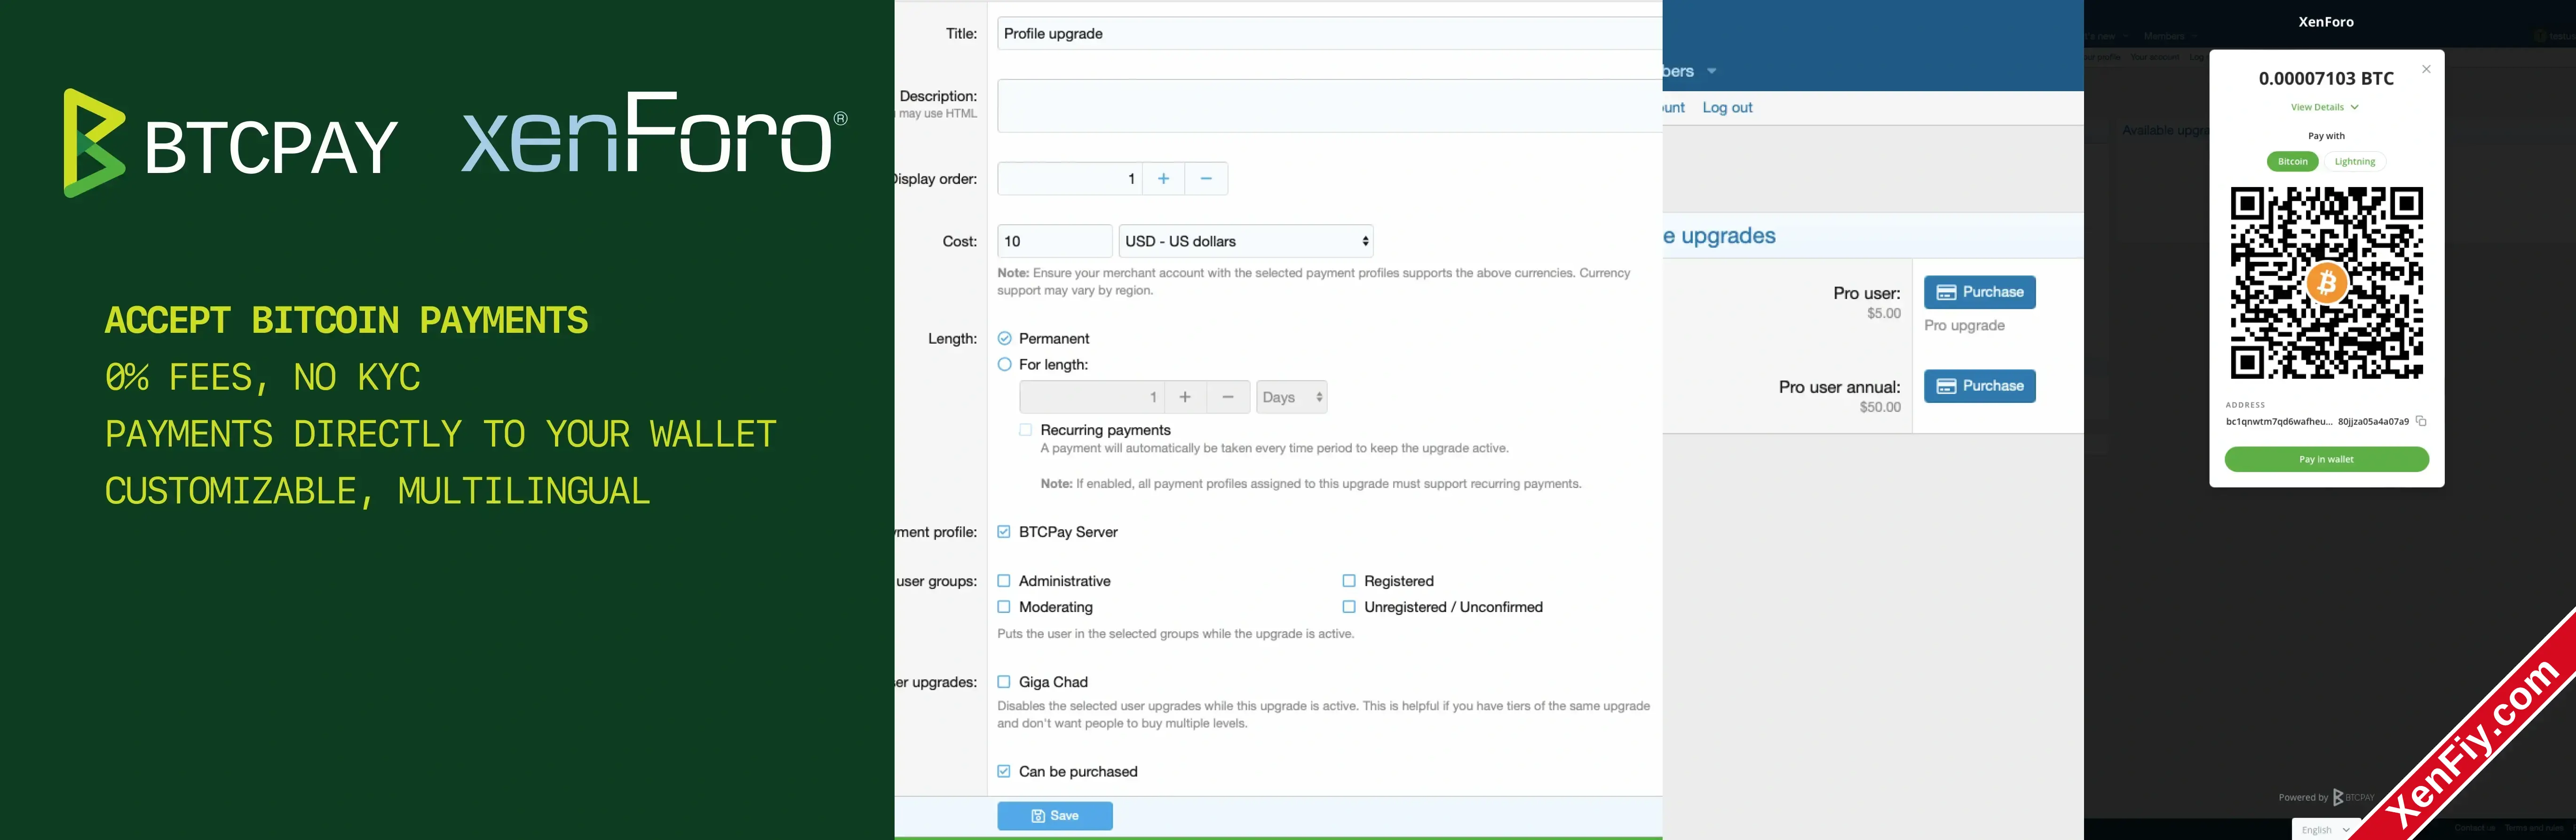The image size is (2576, 840).
Task: Check the Unregistered / Unconfirmed group
Action: [x=1349, y=607]
